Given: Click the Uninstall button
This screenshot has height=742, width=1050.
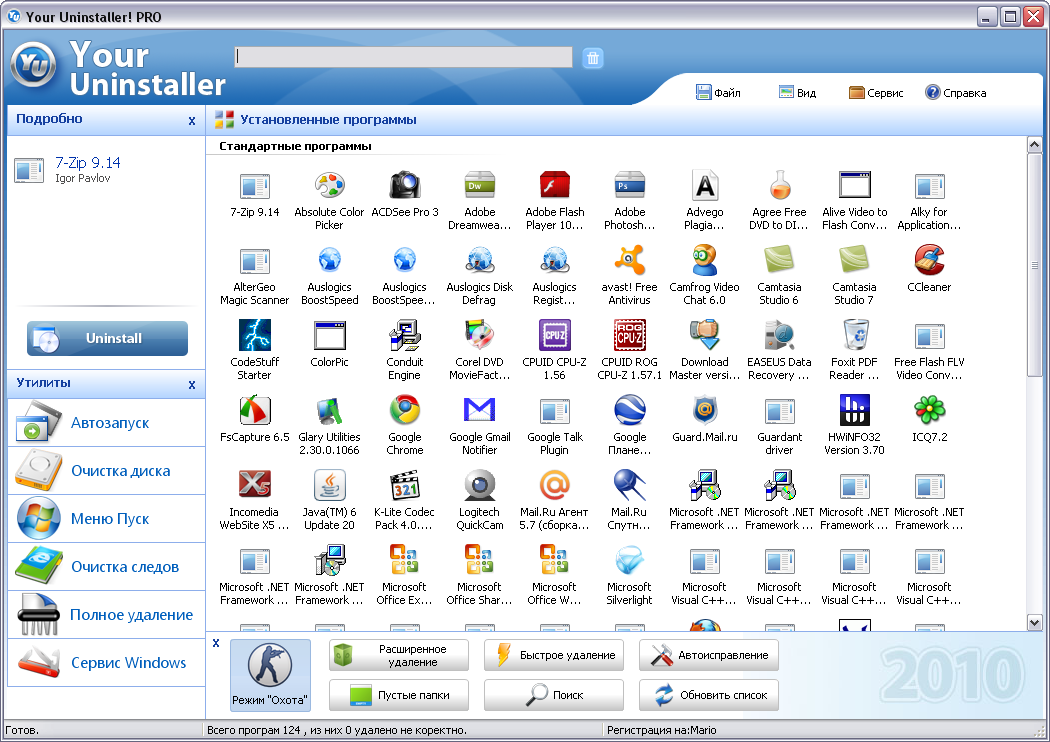Looking at the screenshot, I should 107,338.
